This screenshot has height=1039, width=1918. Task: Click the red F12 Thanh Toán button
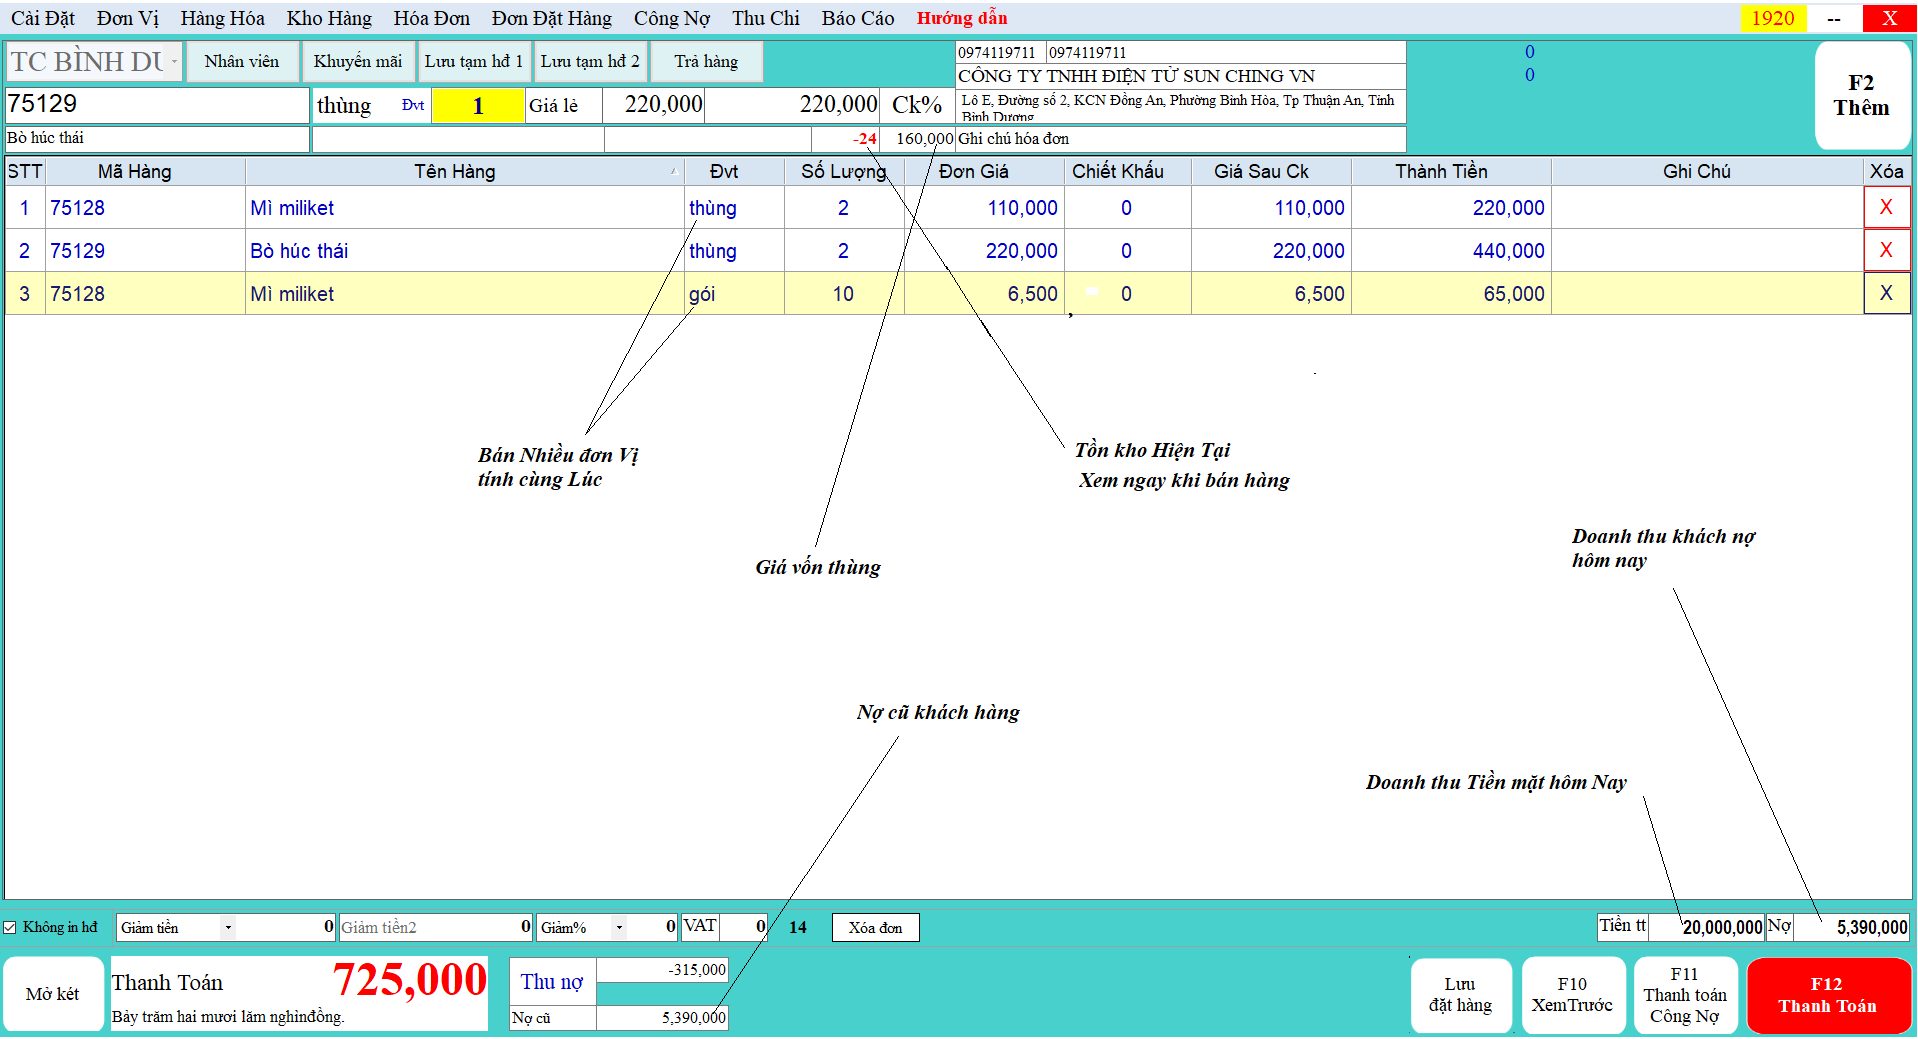click(1828, 995)
